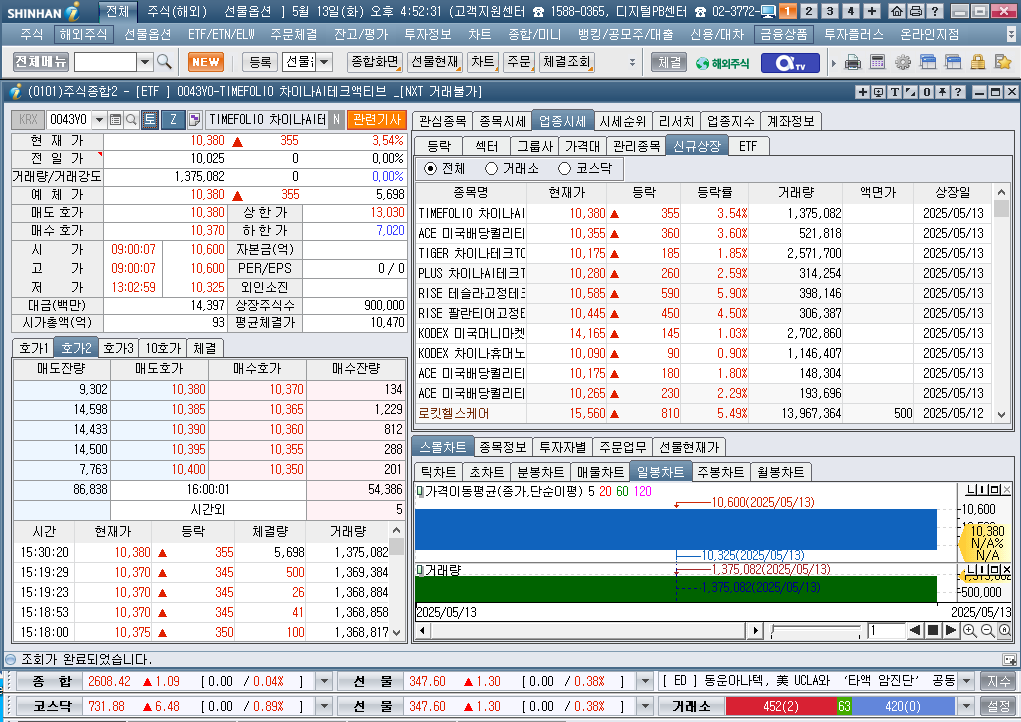Select the 전체 radio button
This screenshot has width=1021, height=722.
pyautogui.click(x=430, y=169)
